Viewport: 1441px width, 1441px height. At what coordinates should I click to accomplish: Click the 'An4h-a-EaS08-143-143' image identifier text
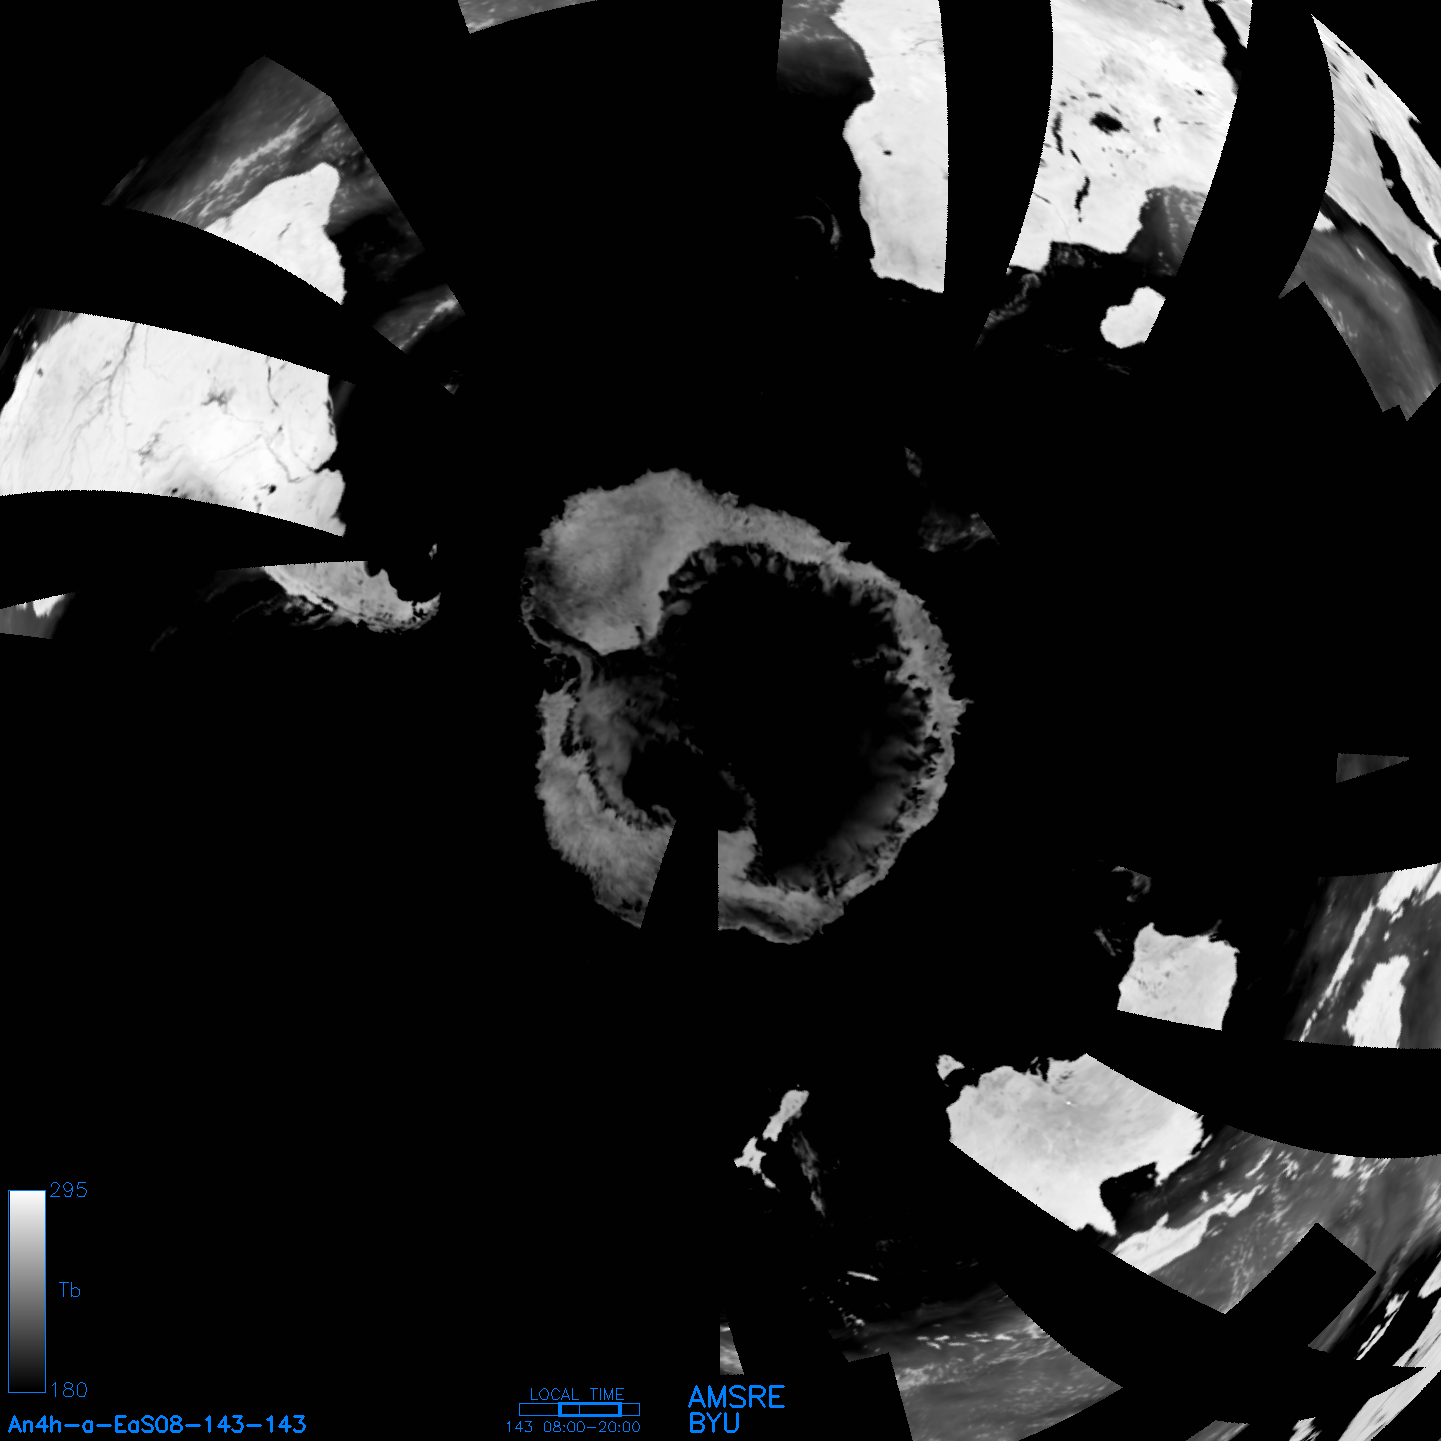click(x=157, y=1424)
